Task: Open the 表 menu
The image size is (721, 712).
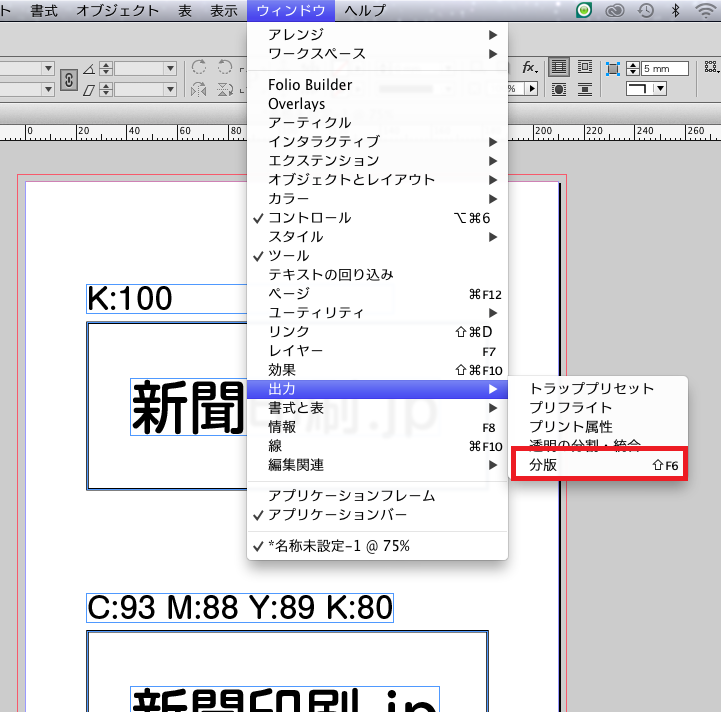Action: pos(185,11)
